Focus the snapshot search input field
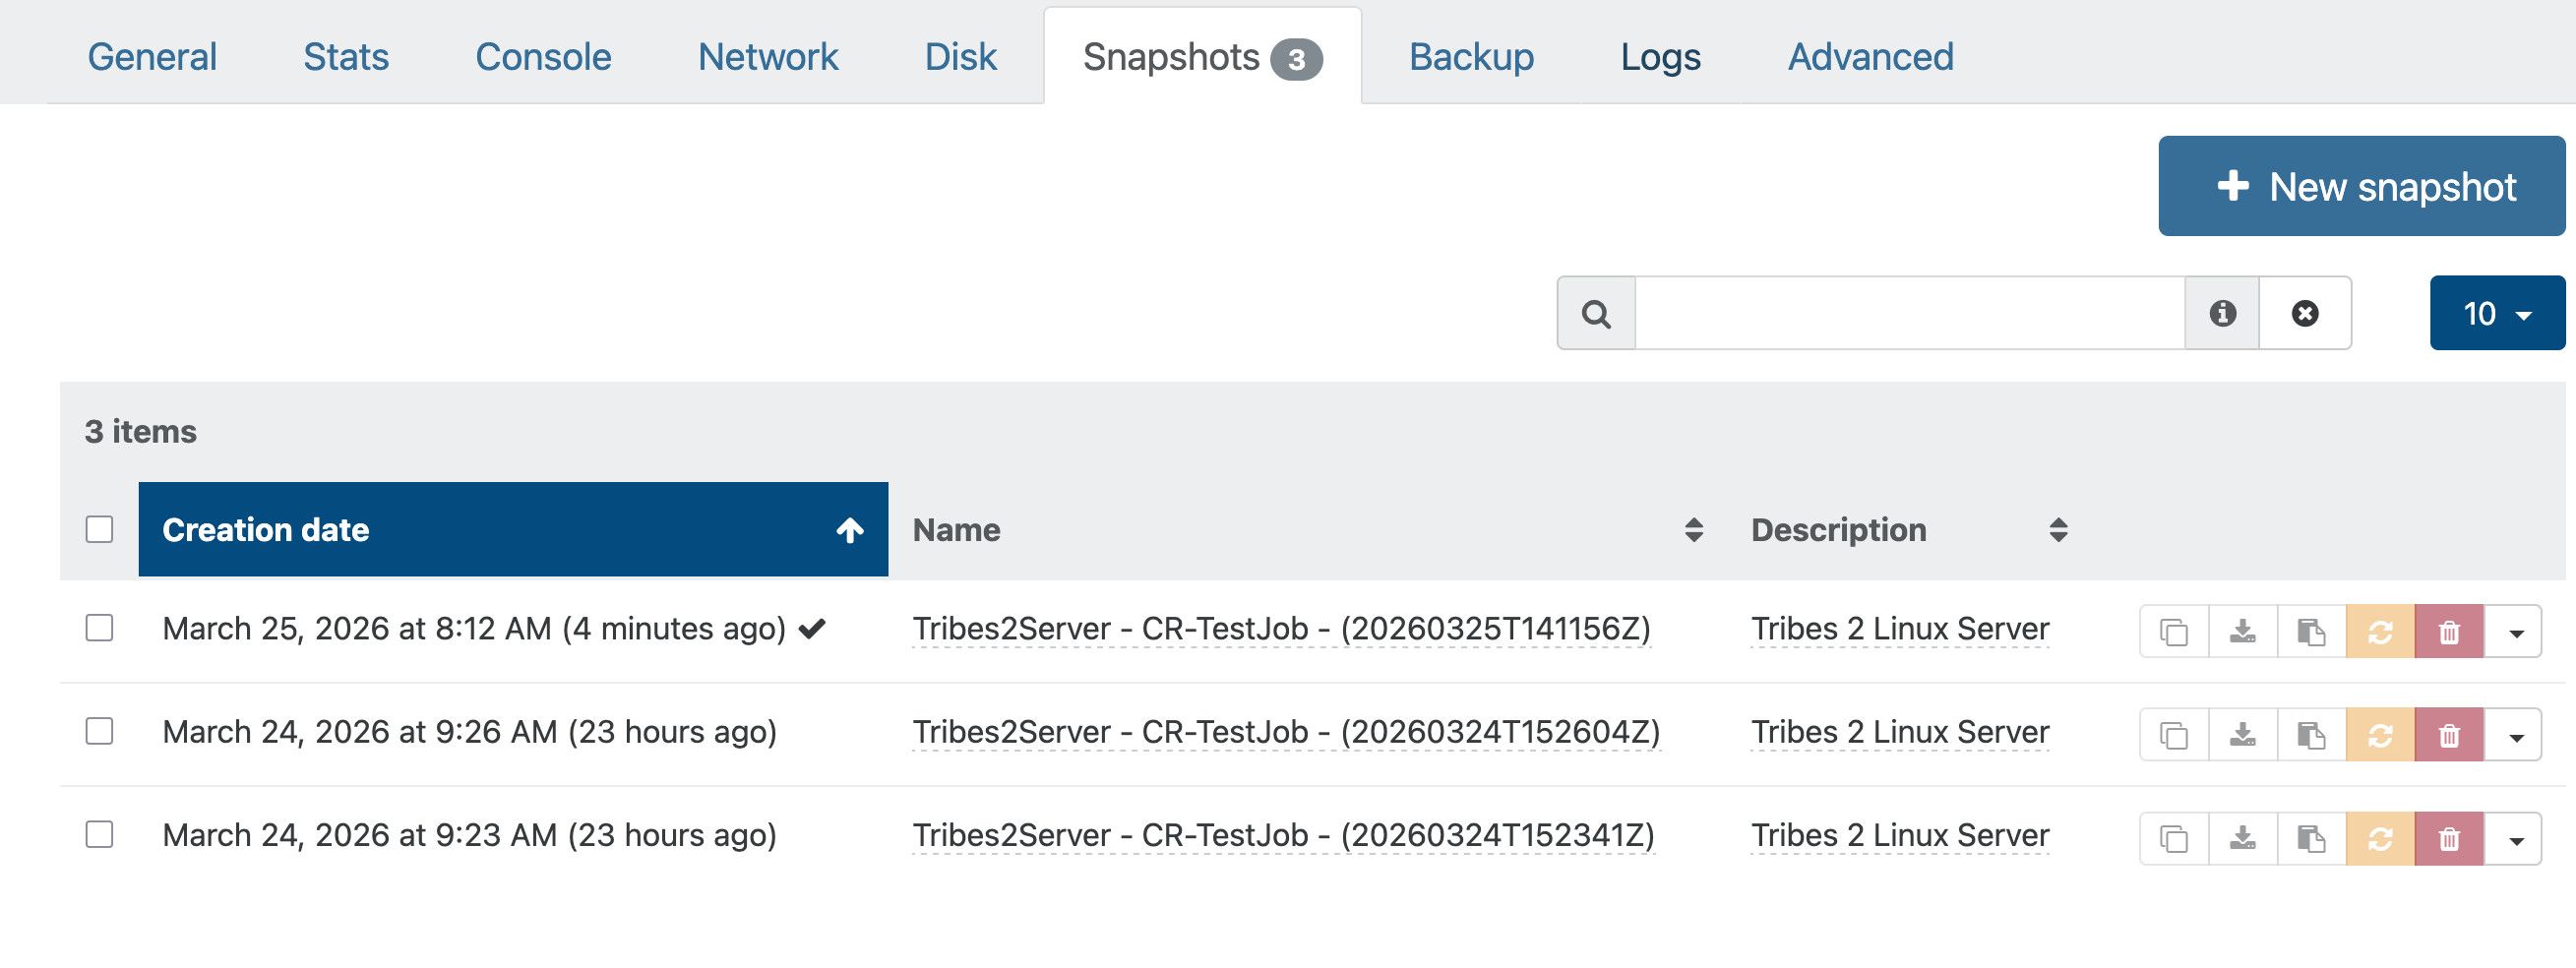The height and width of the screenshot is (968, 2576). coord(1909,314)
